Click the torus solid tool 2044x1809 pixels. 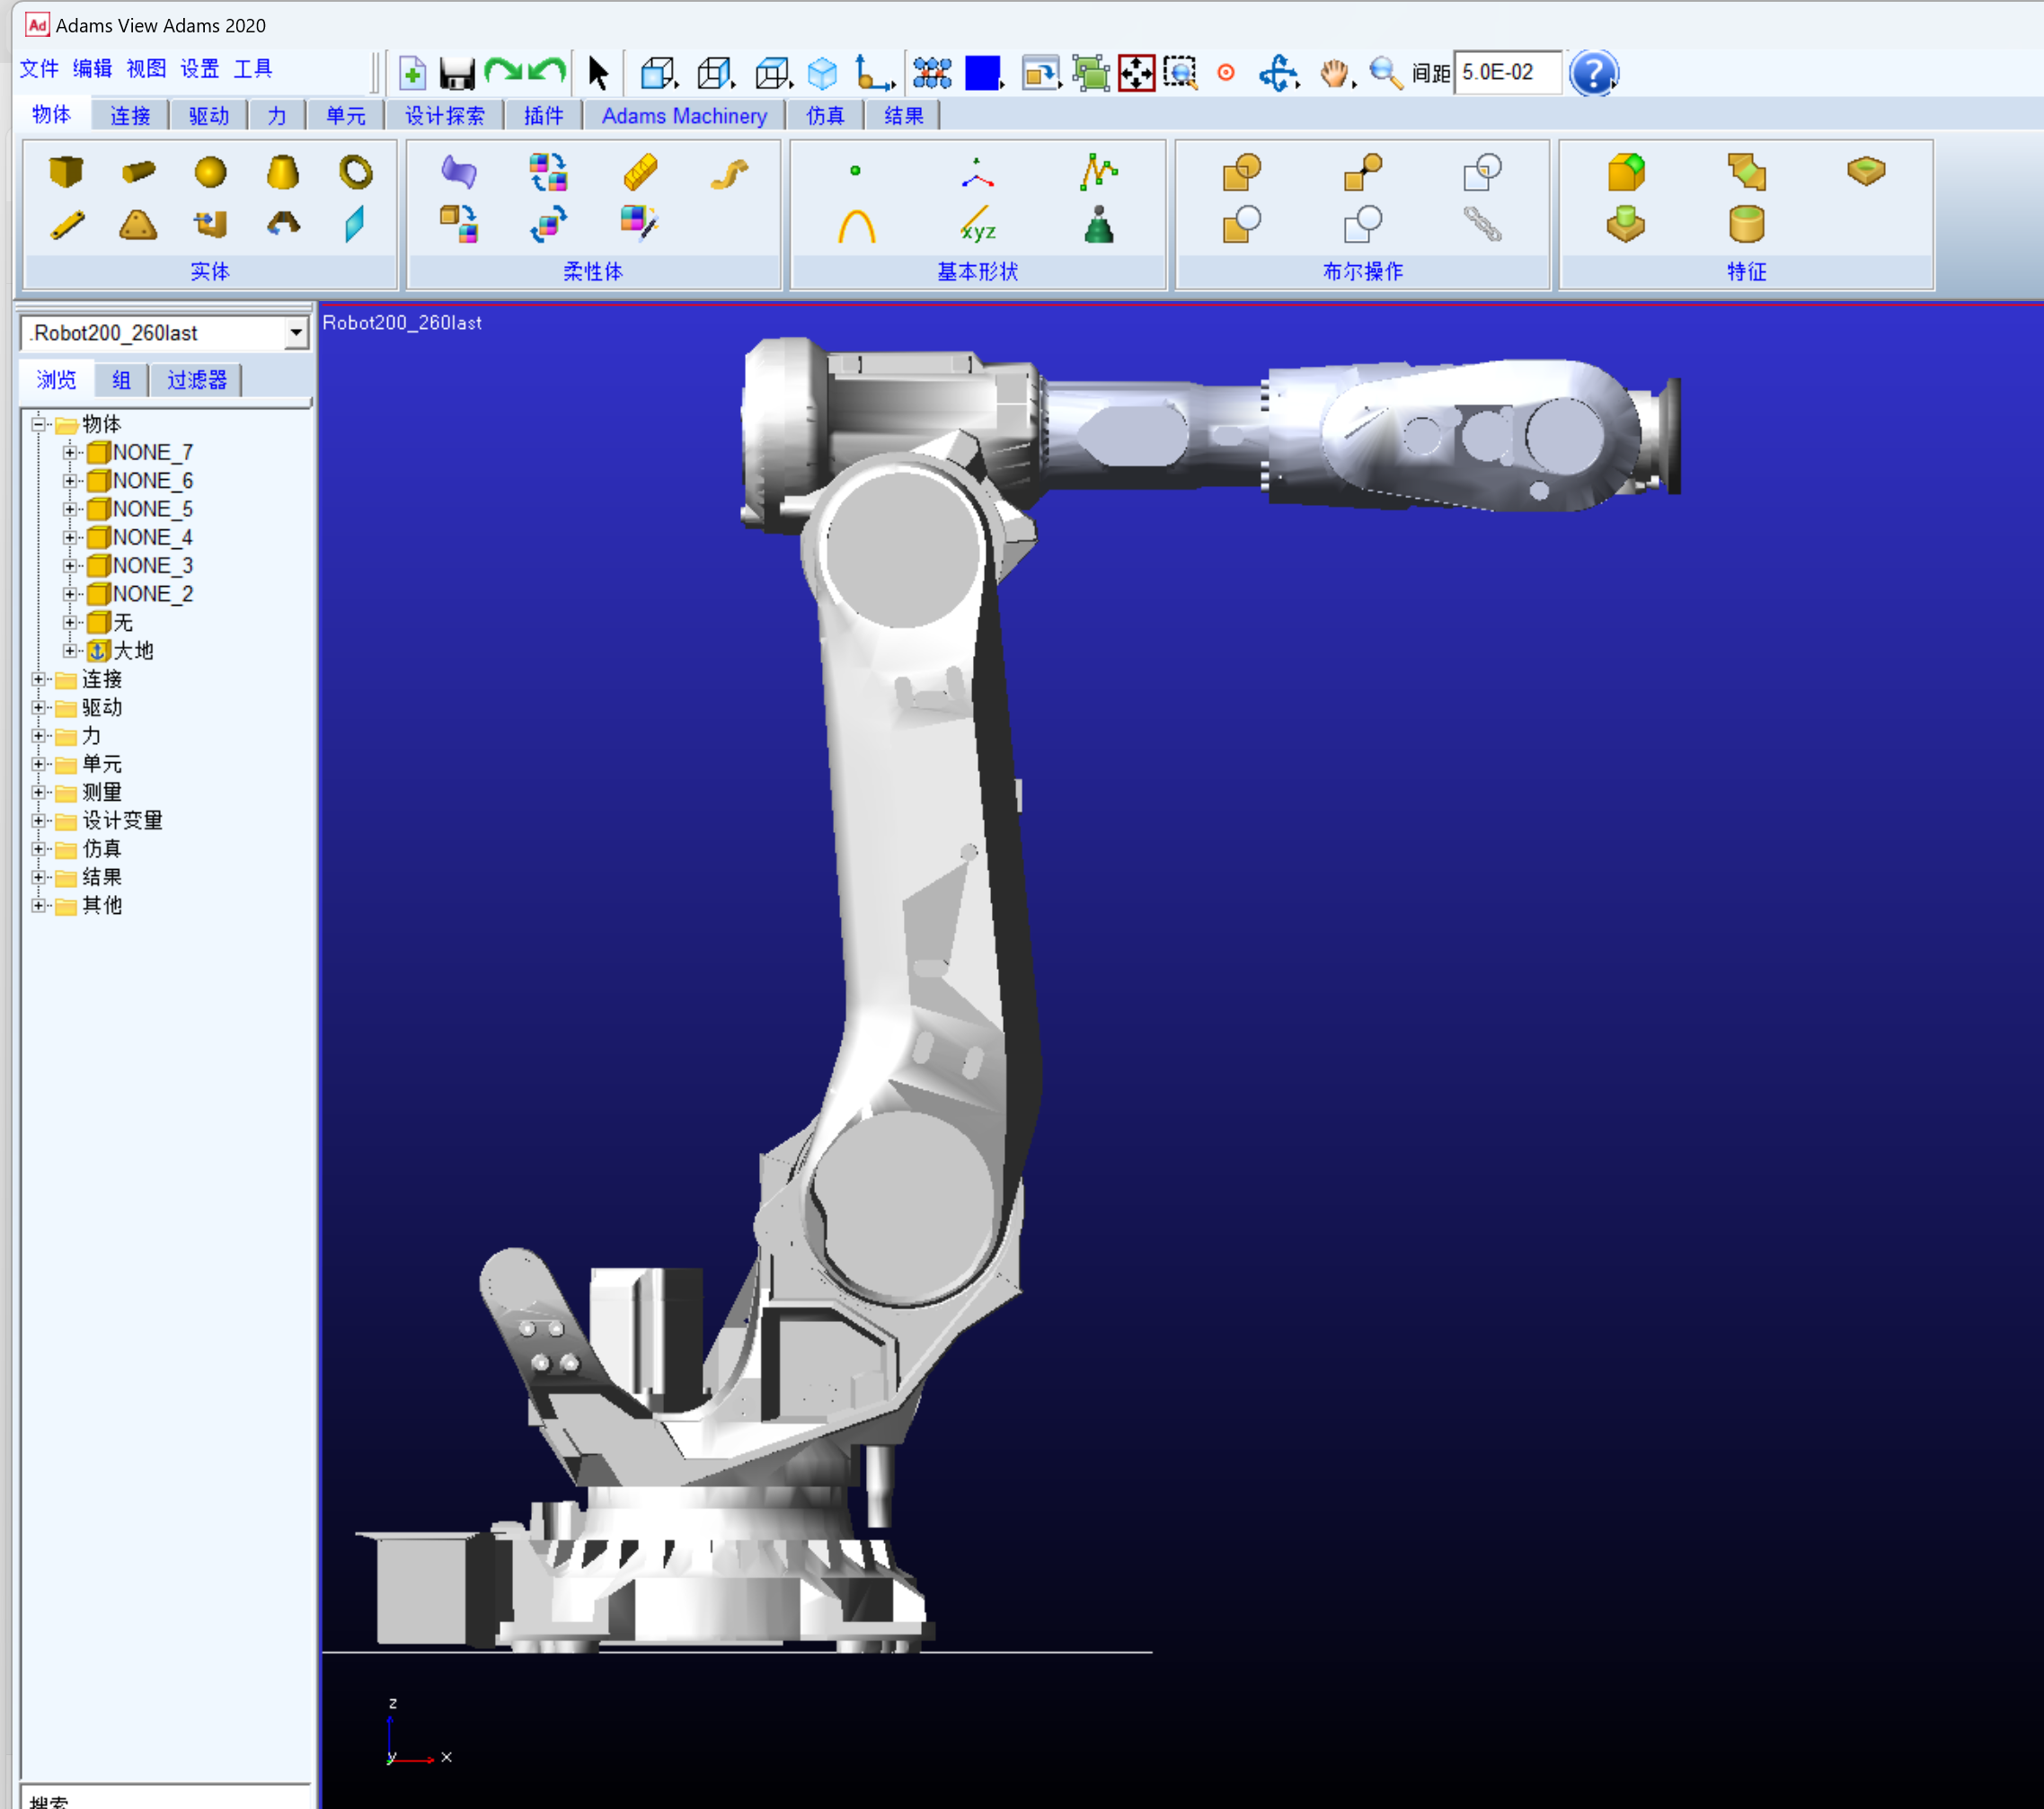tap(355, 172)
